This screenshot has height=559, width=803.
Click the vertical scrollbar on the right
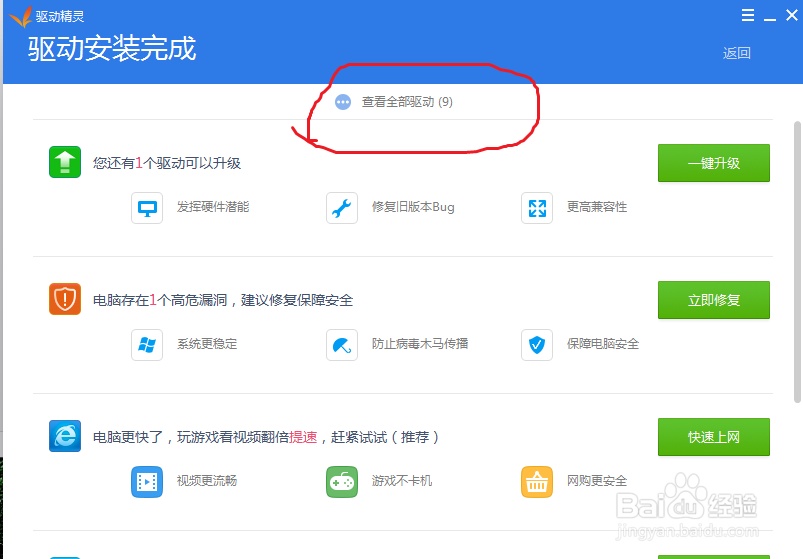[797, 262]
